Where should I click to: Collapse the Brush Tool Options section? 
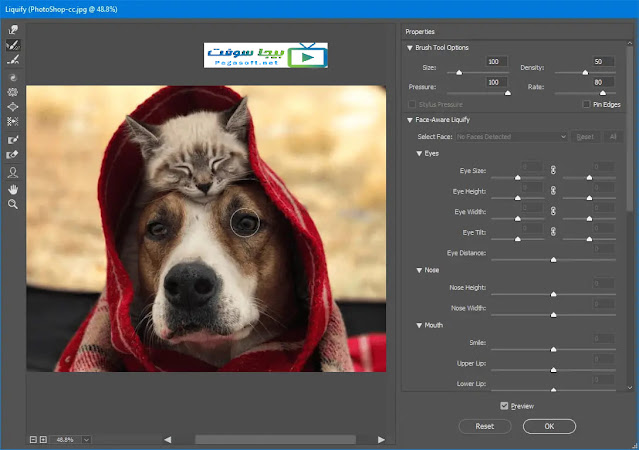409,47
